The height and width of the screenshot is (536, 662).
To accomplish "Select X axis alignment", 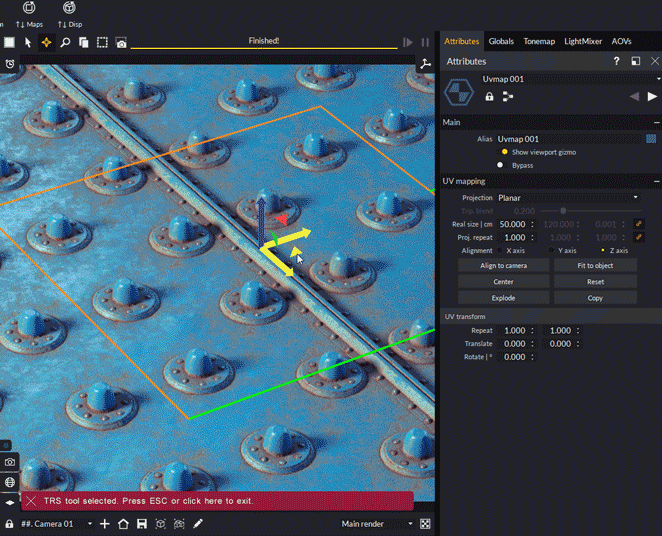I will (501, 251).
